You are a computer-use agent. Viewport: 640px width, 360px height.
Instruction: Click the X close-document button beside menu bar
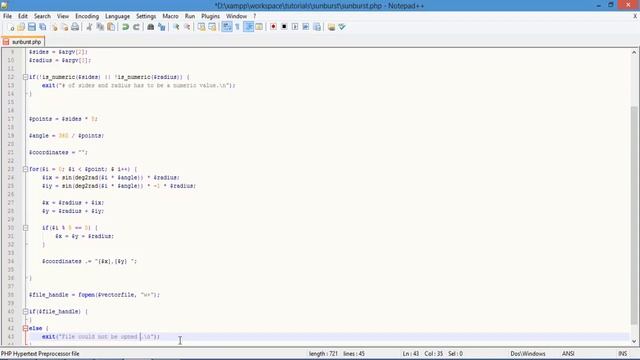pyautogui.click(x=635, y=16)
